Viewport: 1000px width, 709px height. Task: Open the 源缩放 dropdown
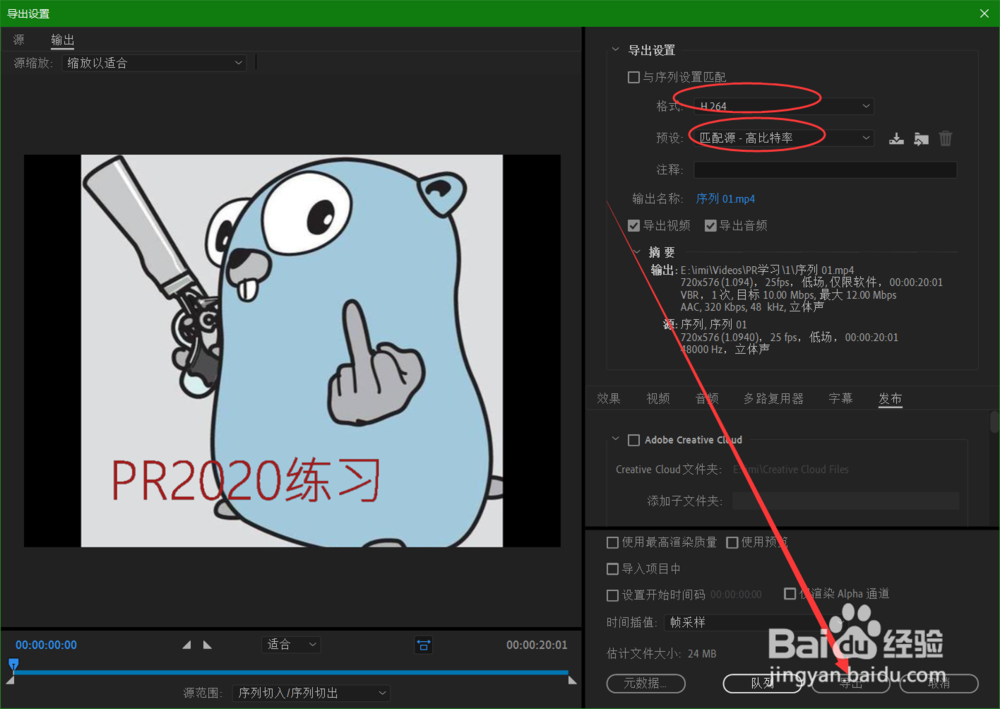[x=154, y=62]
